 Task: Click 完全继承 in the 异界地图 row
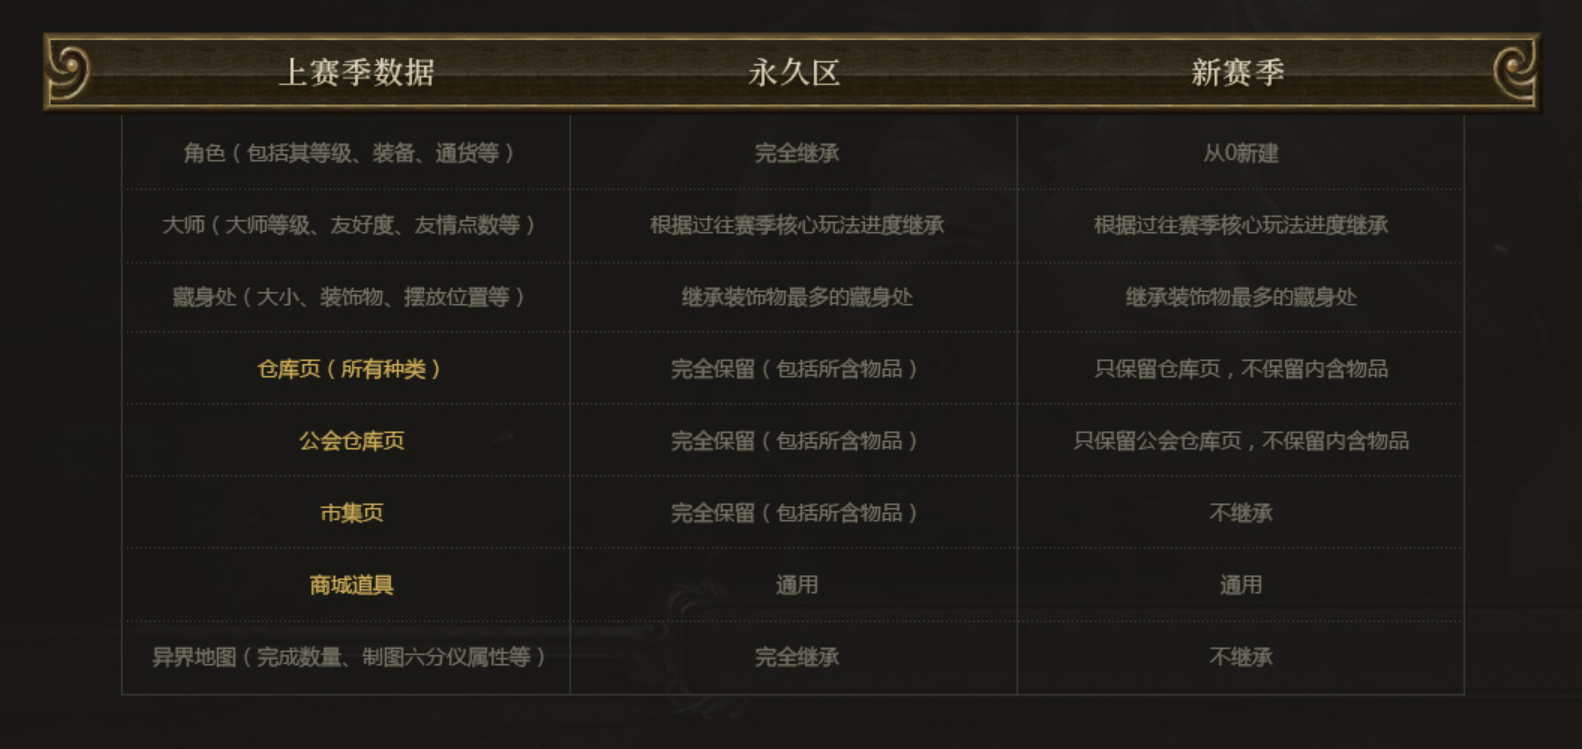(797, 657)
